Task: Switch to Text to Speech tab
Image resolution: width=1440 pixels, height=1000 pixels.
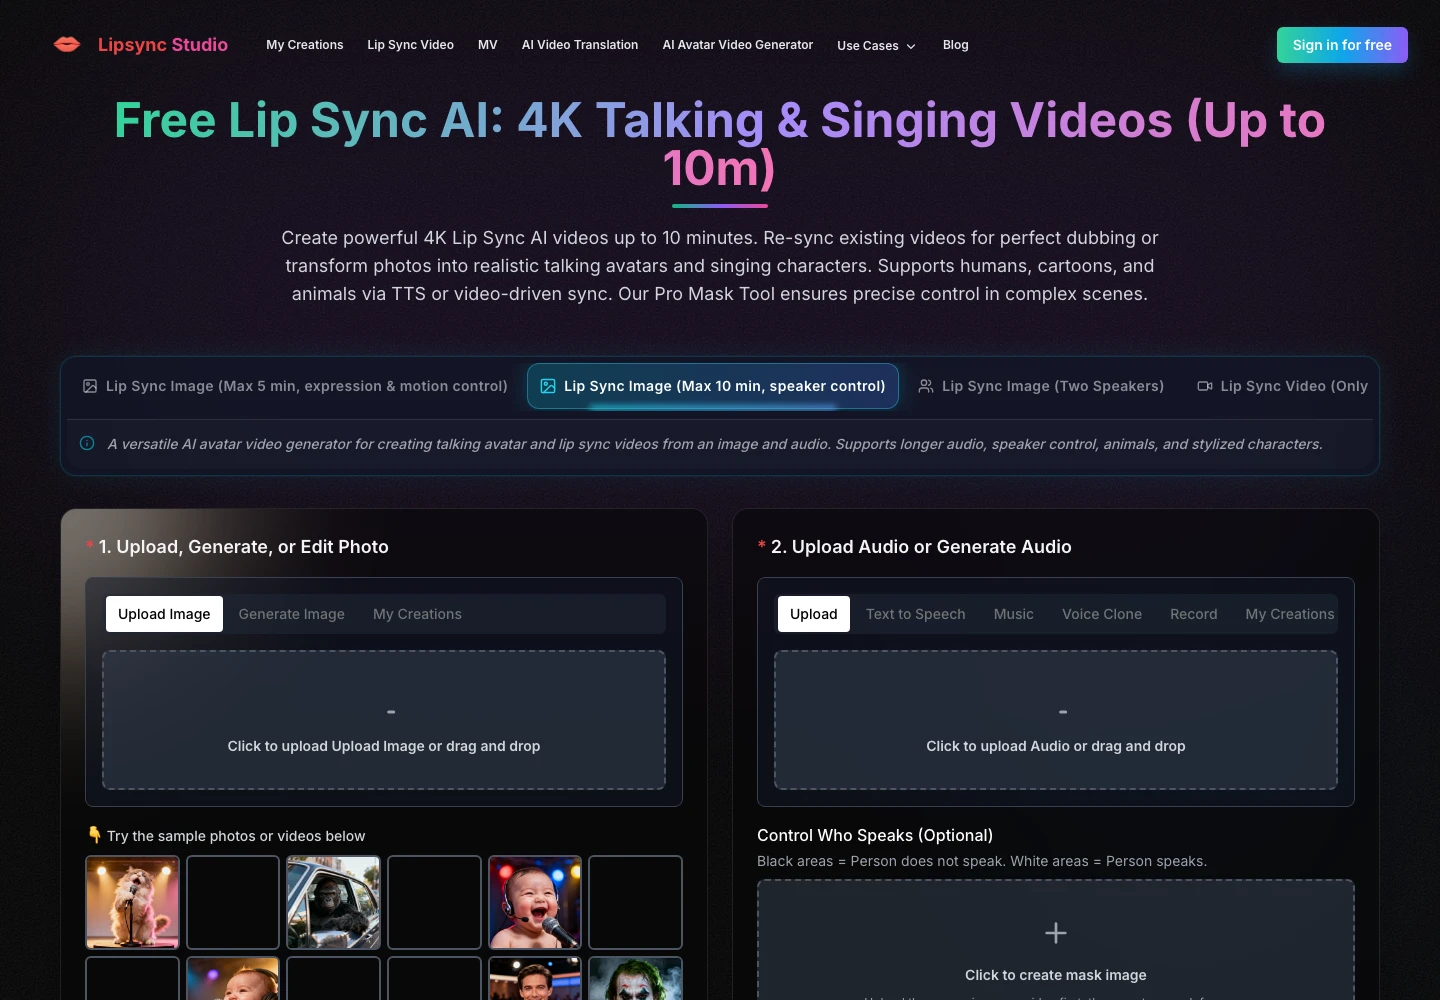Action: click(x=916, y=614)
